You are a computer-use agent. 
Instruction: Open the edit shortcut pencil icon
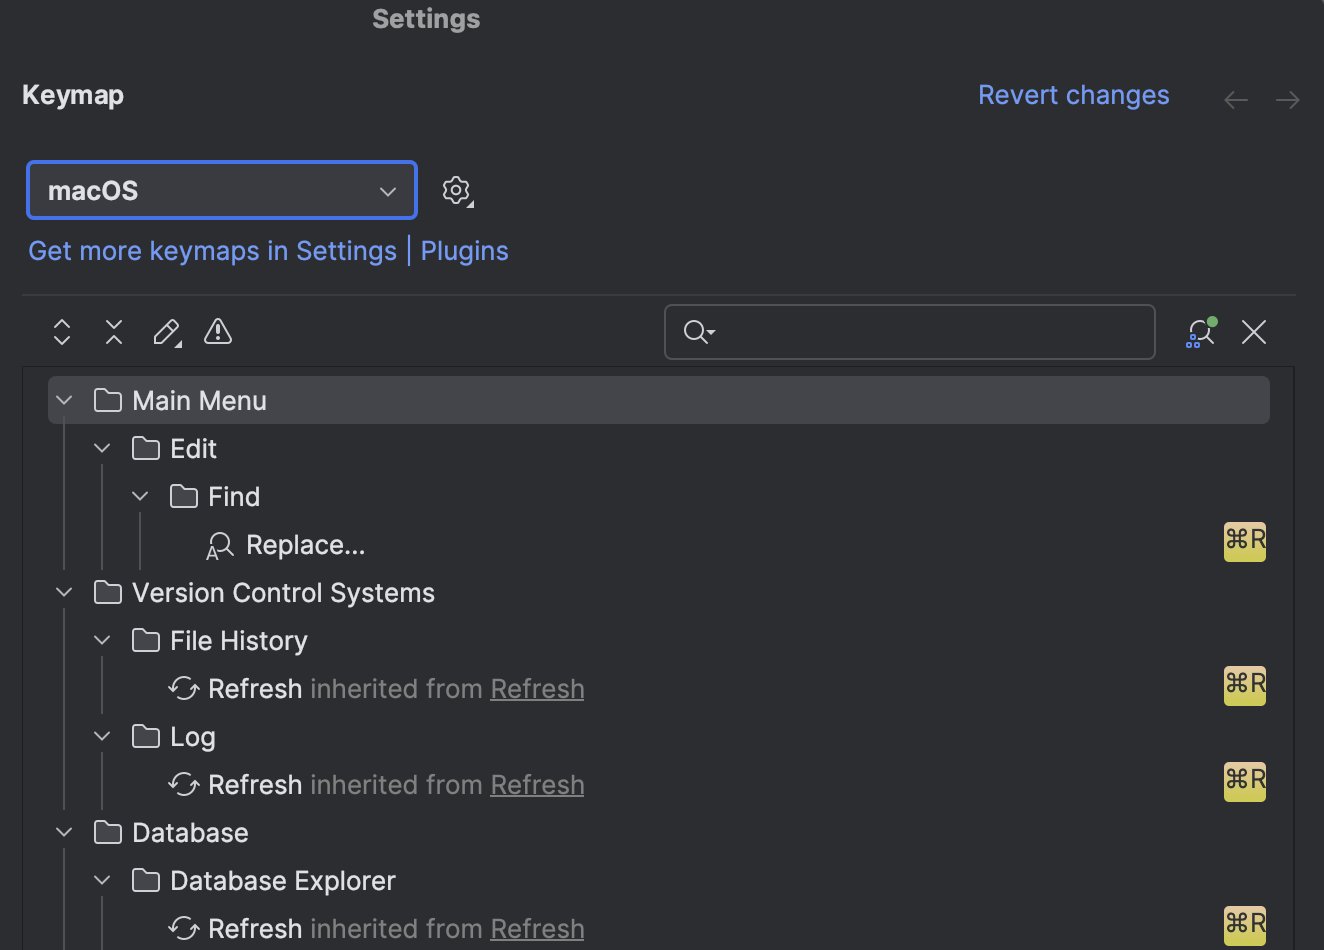coord(166,332)
